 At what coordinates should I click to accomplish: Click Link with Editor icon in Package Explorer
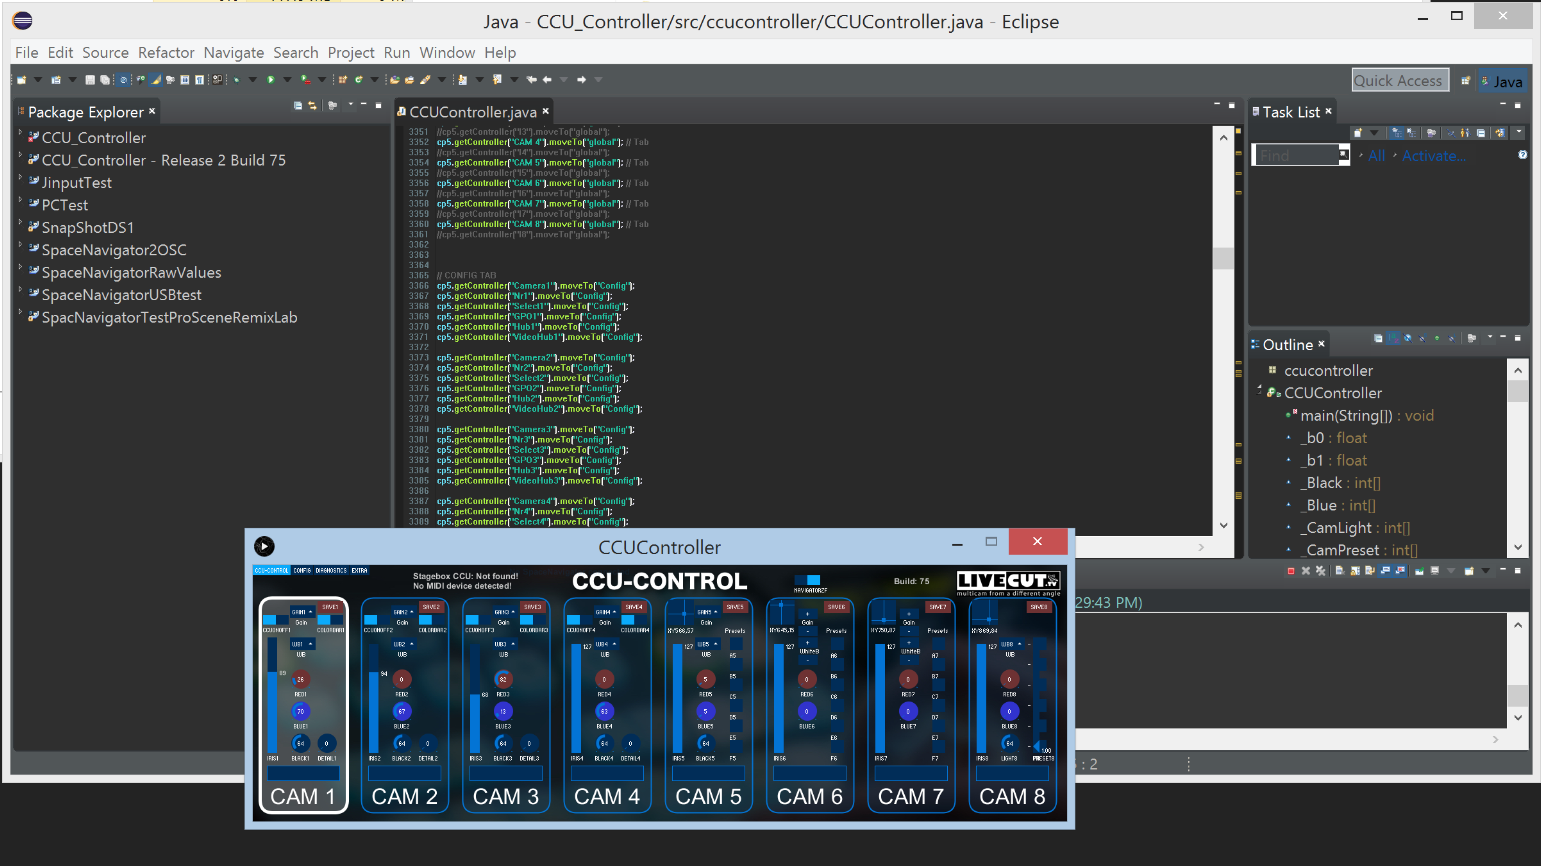pos(312,105)
